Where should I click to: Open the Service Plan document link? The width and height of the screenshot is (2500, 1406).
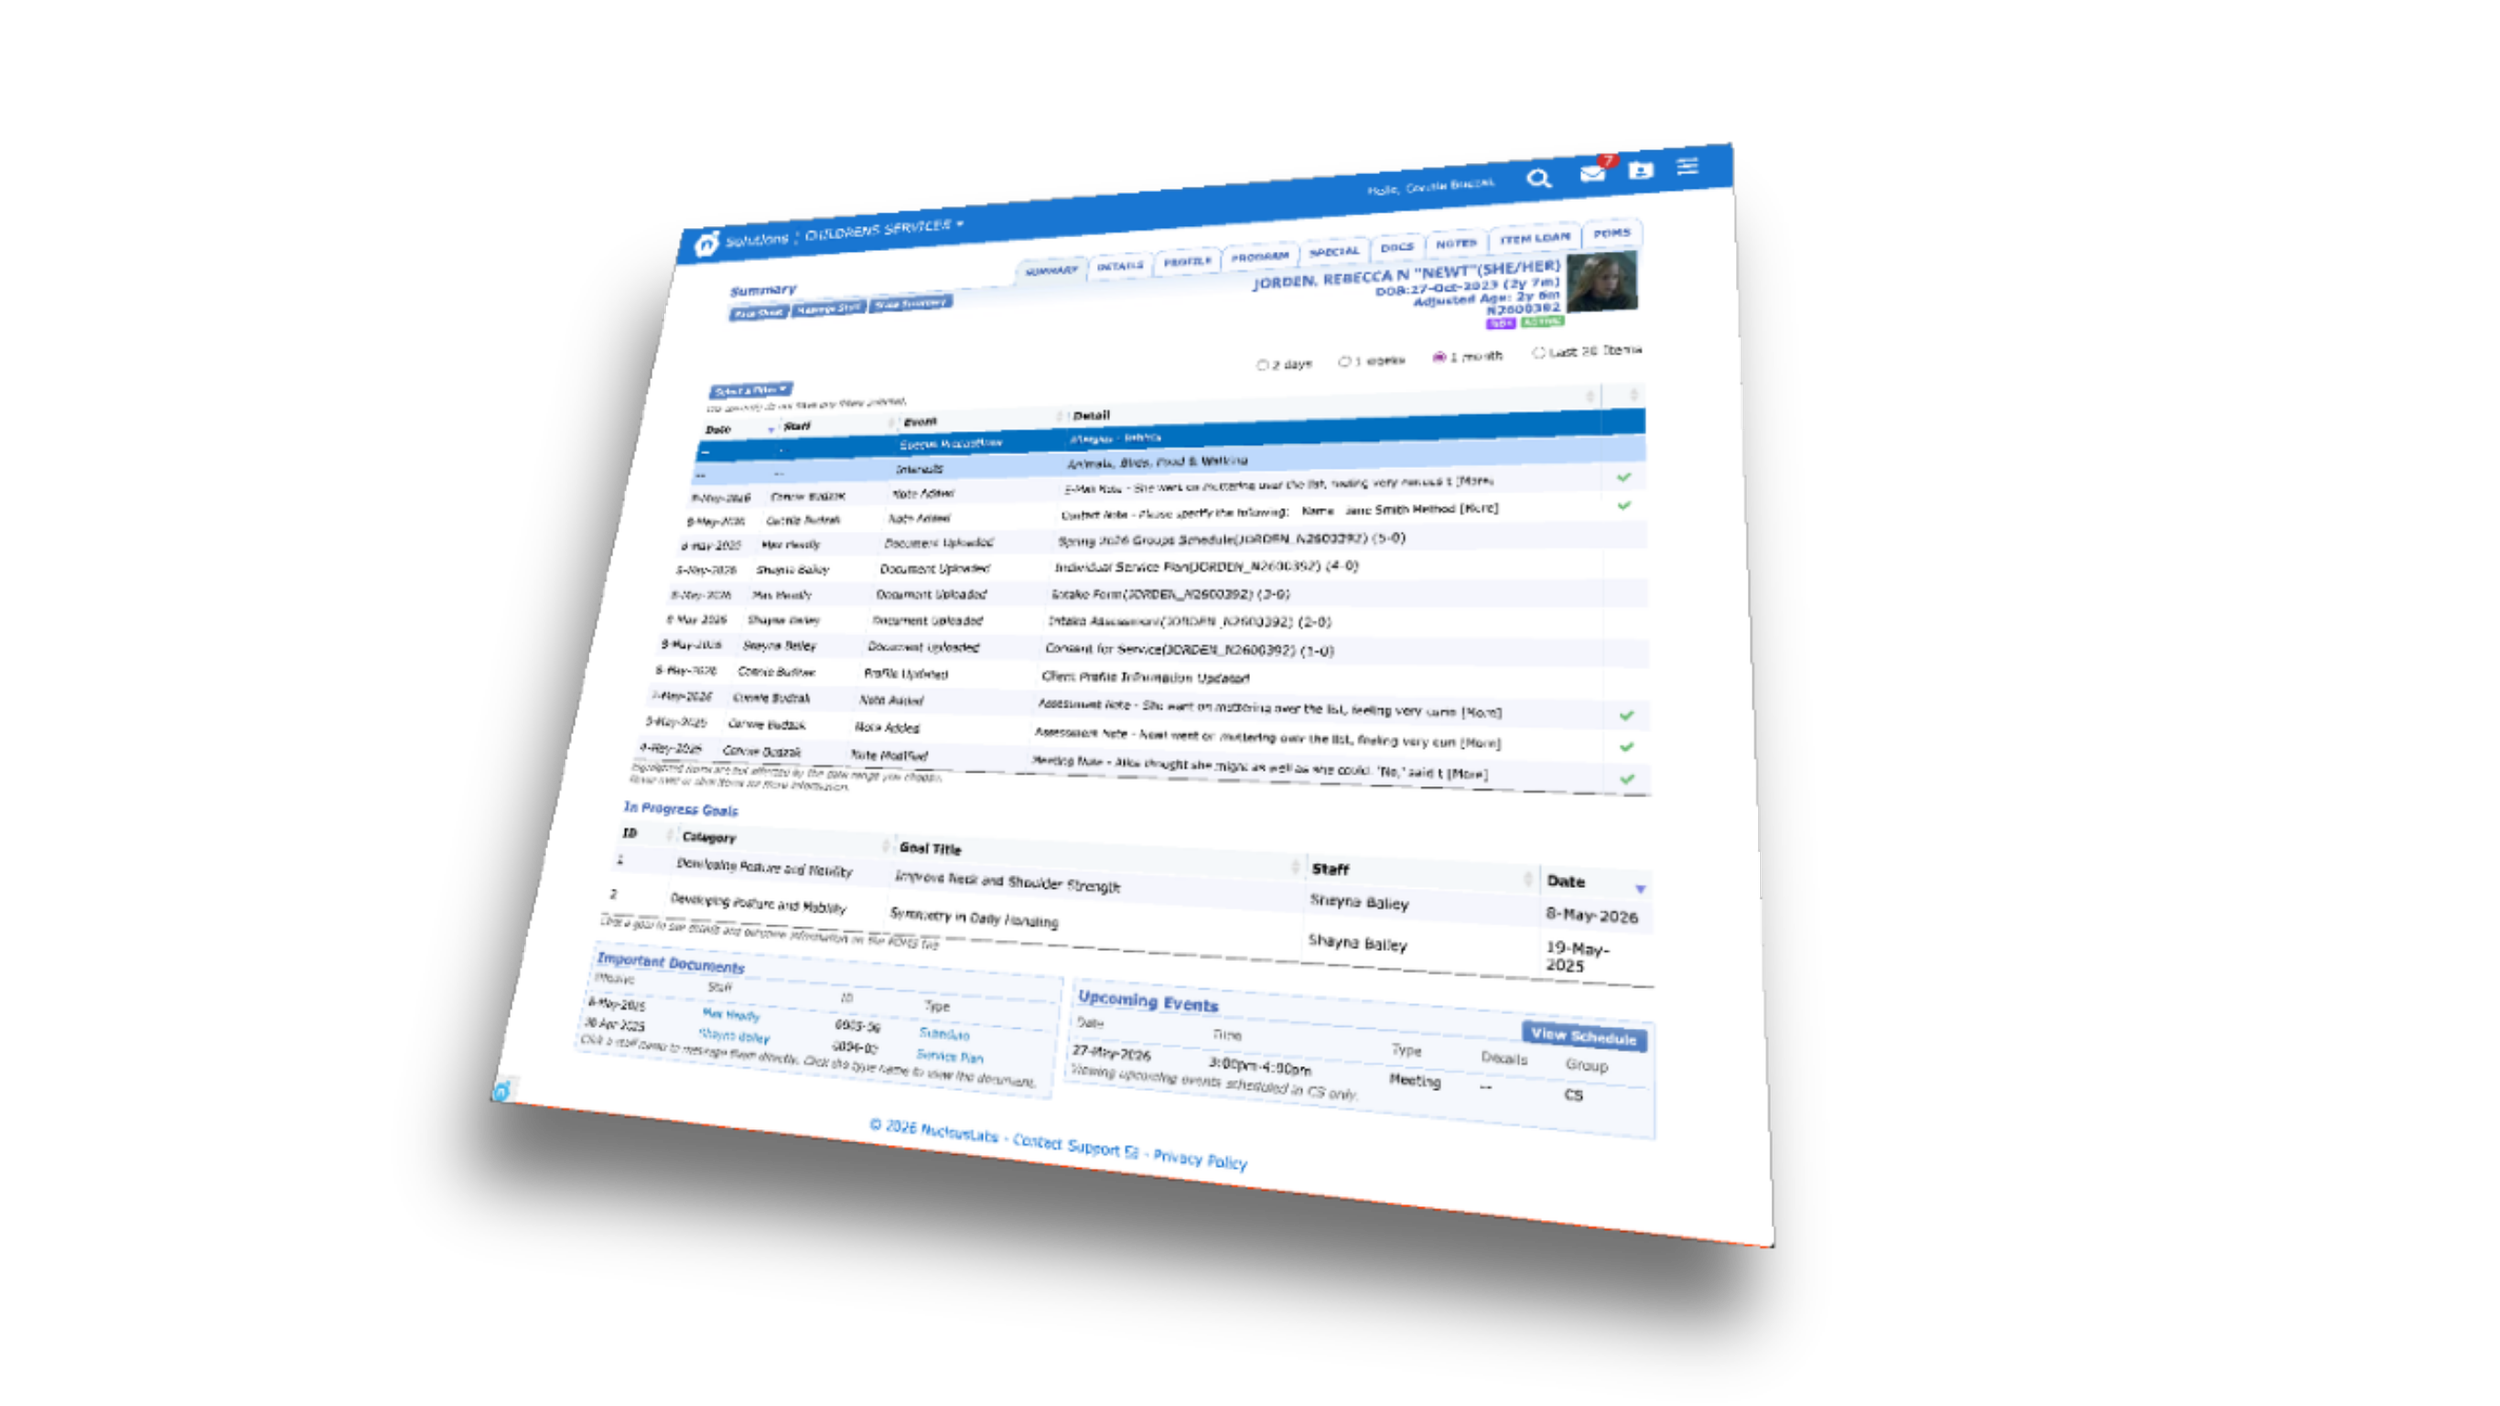pyautogui.click(x=949, y=1056)
